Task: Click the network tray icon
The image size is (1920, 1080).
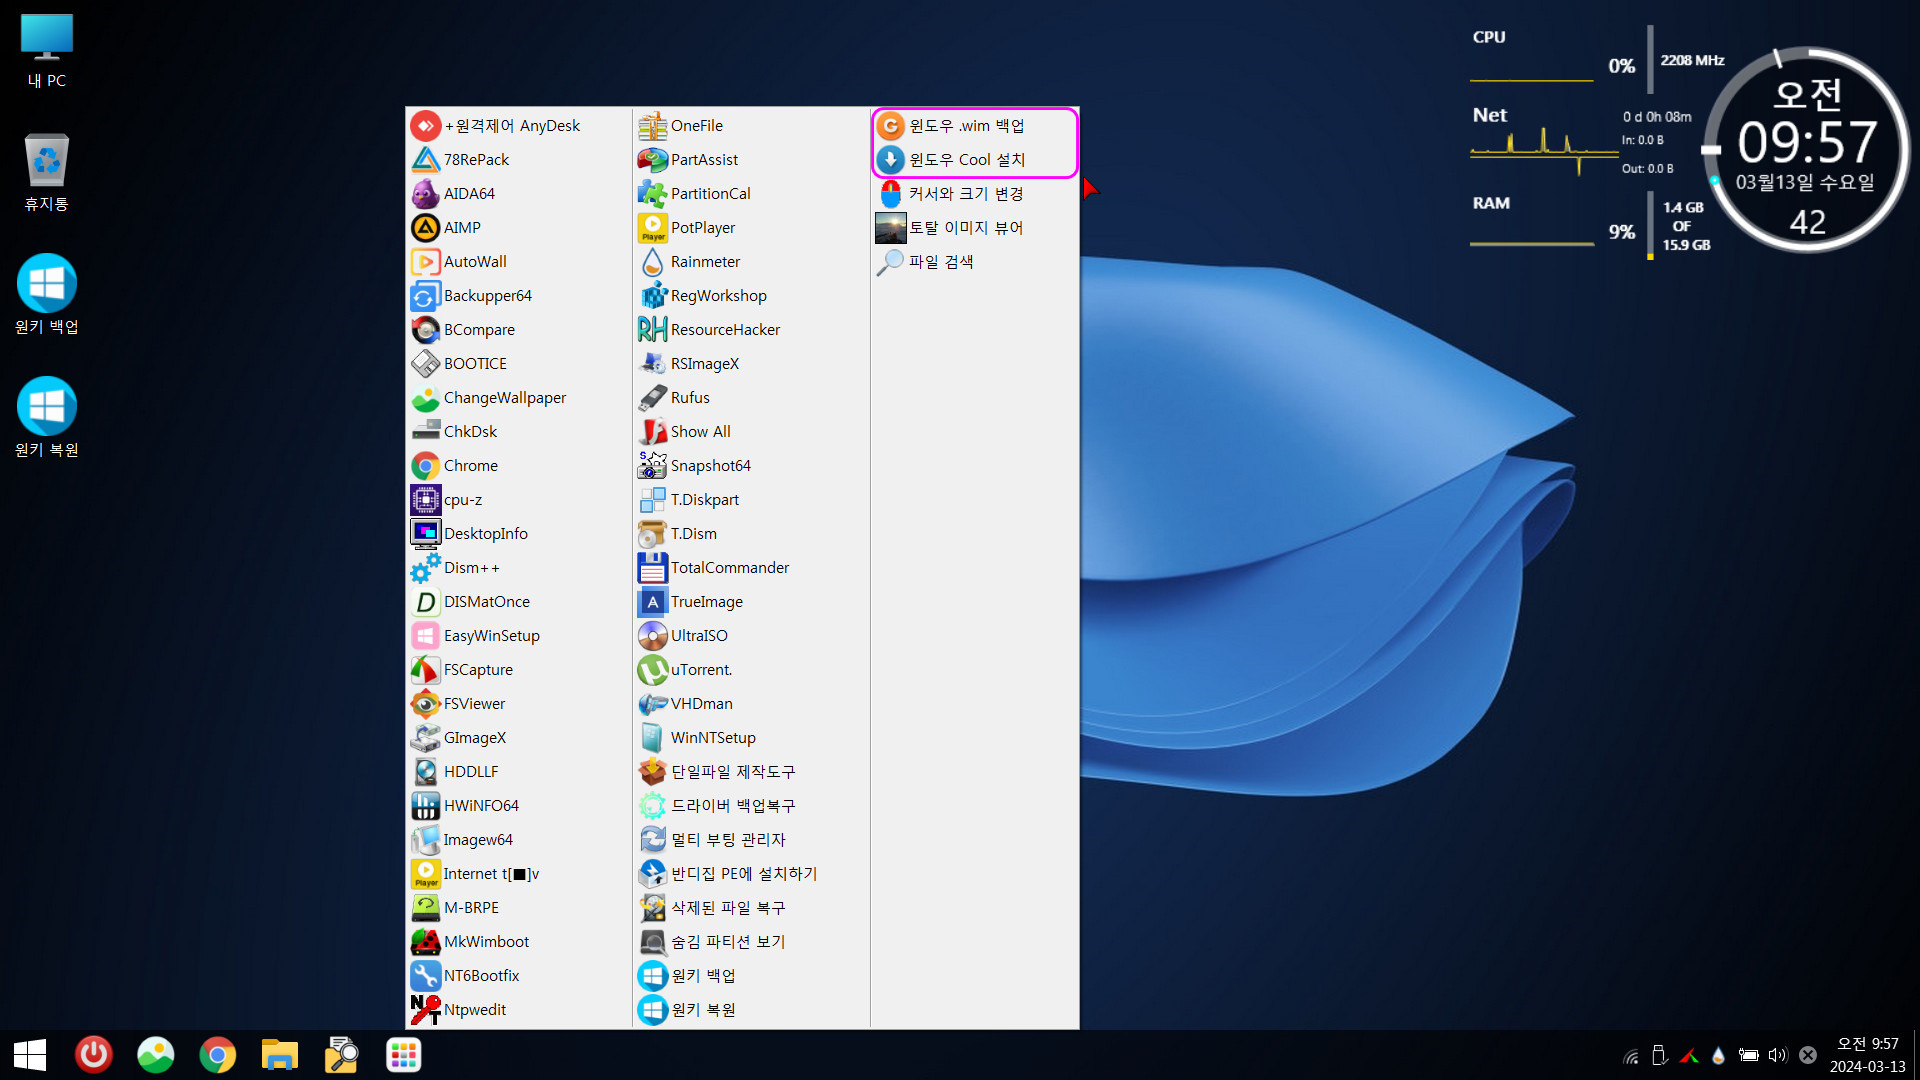Action: coord(1631,1055)
